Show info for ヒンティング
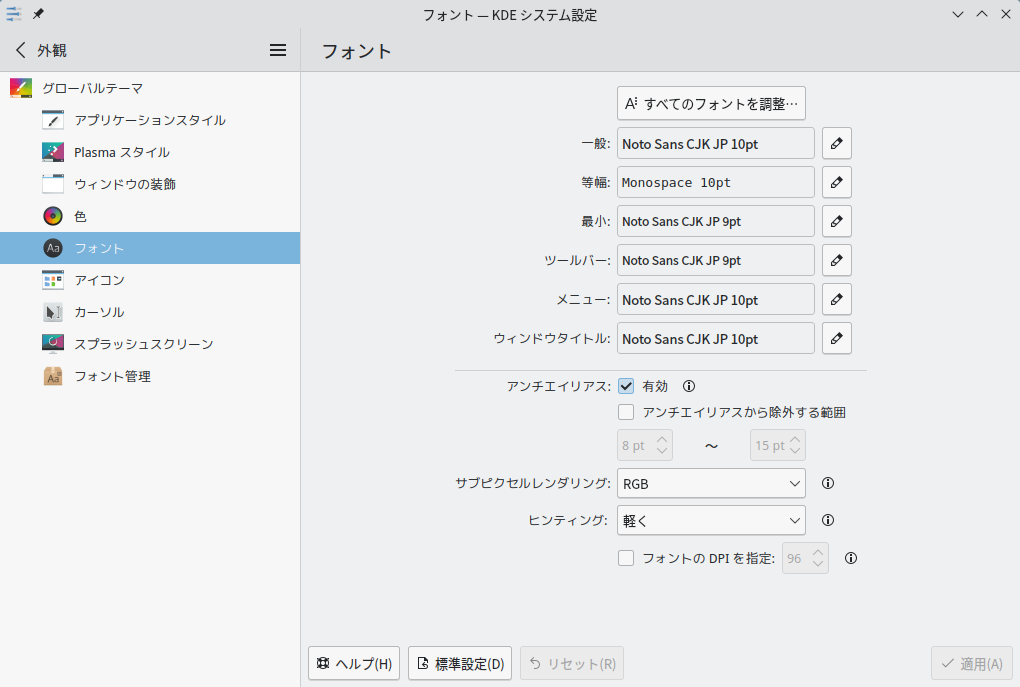The image size is (1020, 687). click(x=827, y=520)
